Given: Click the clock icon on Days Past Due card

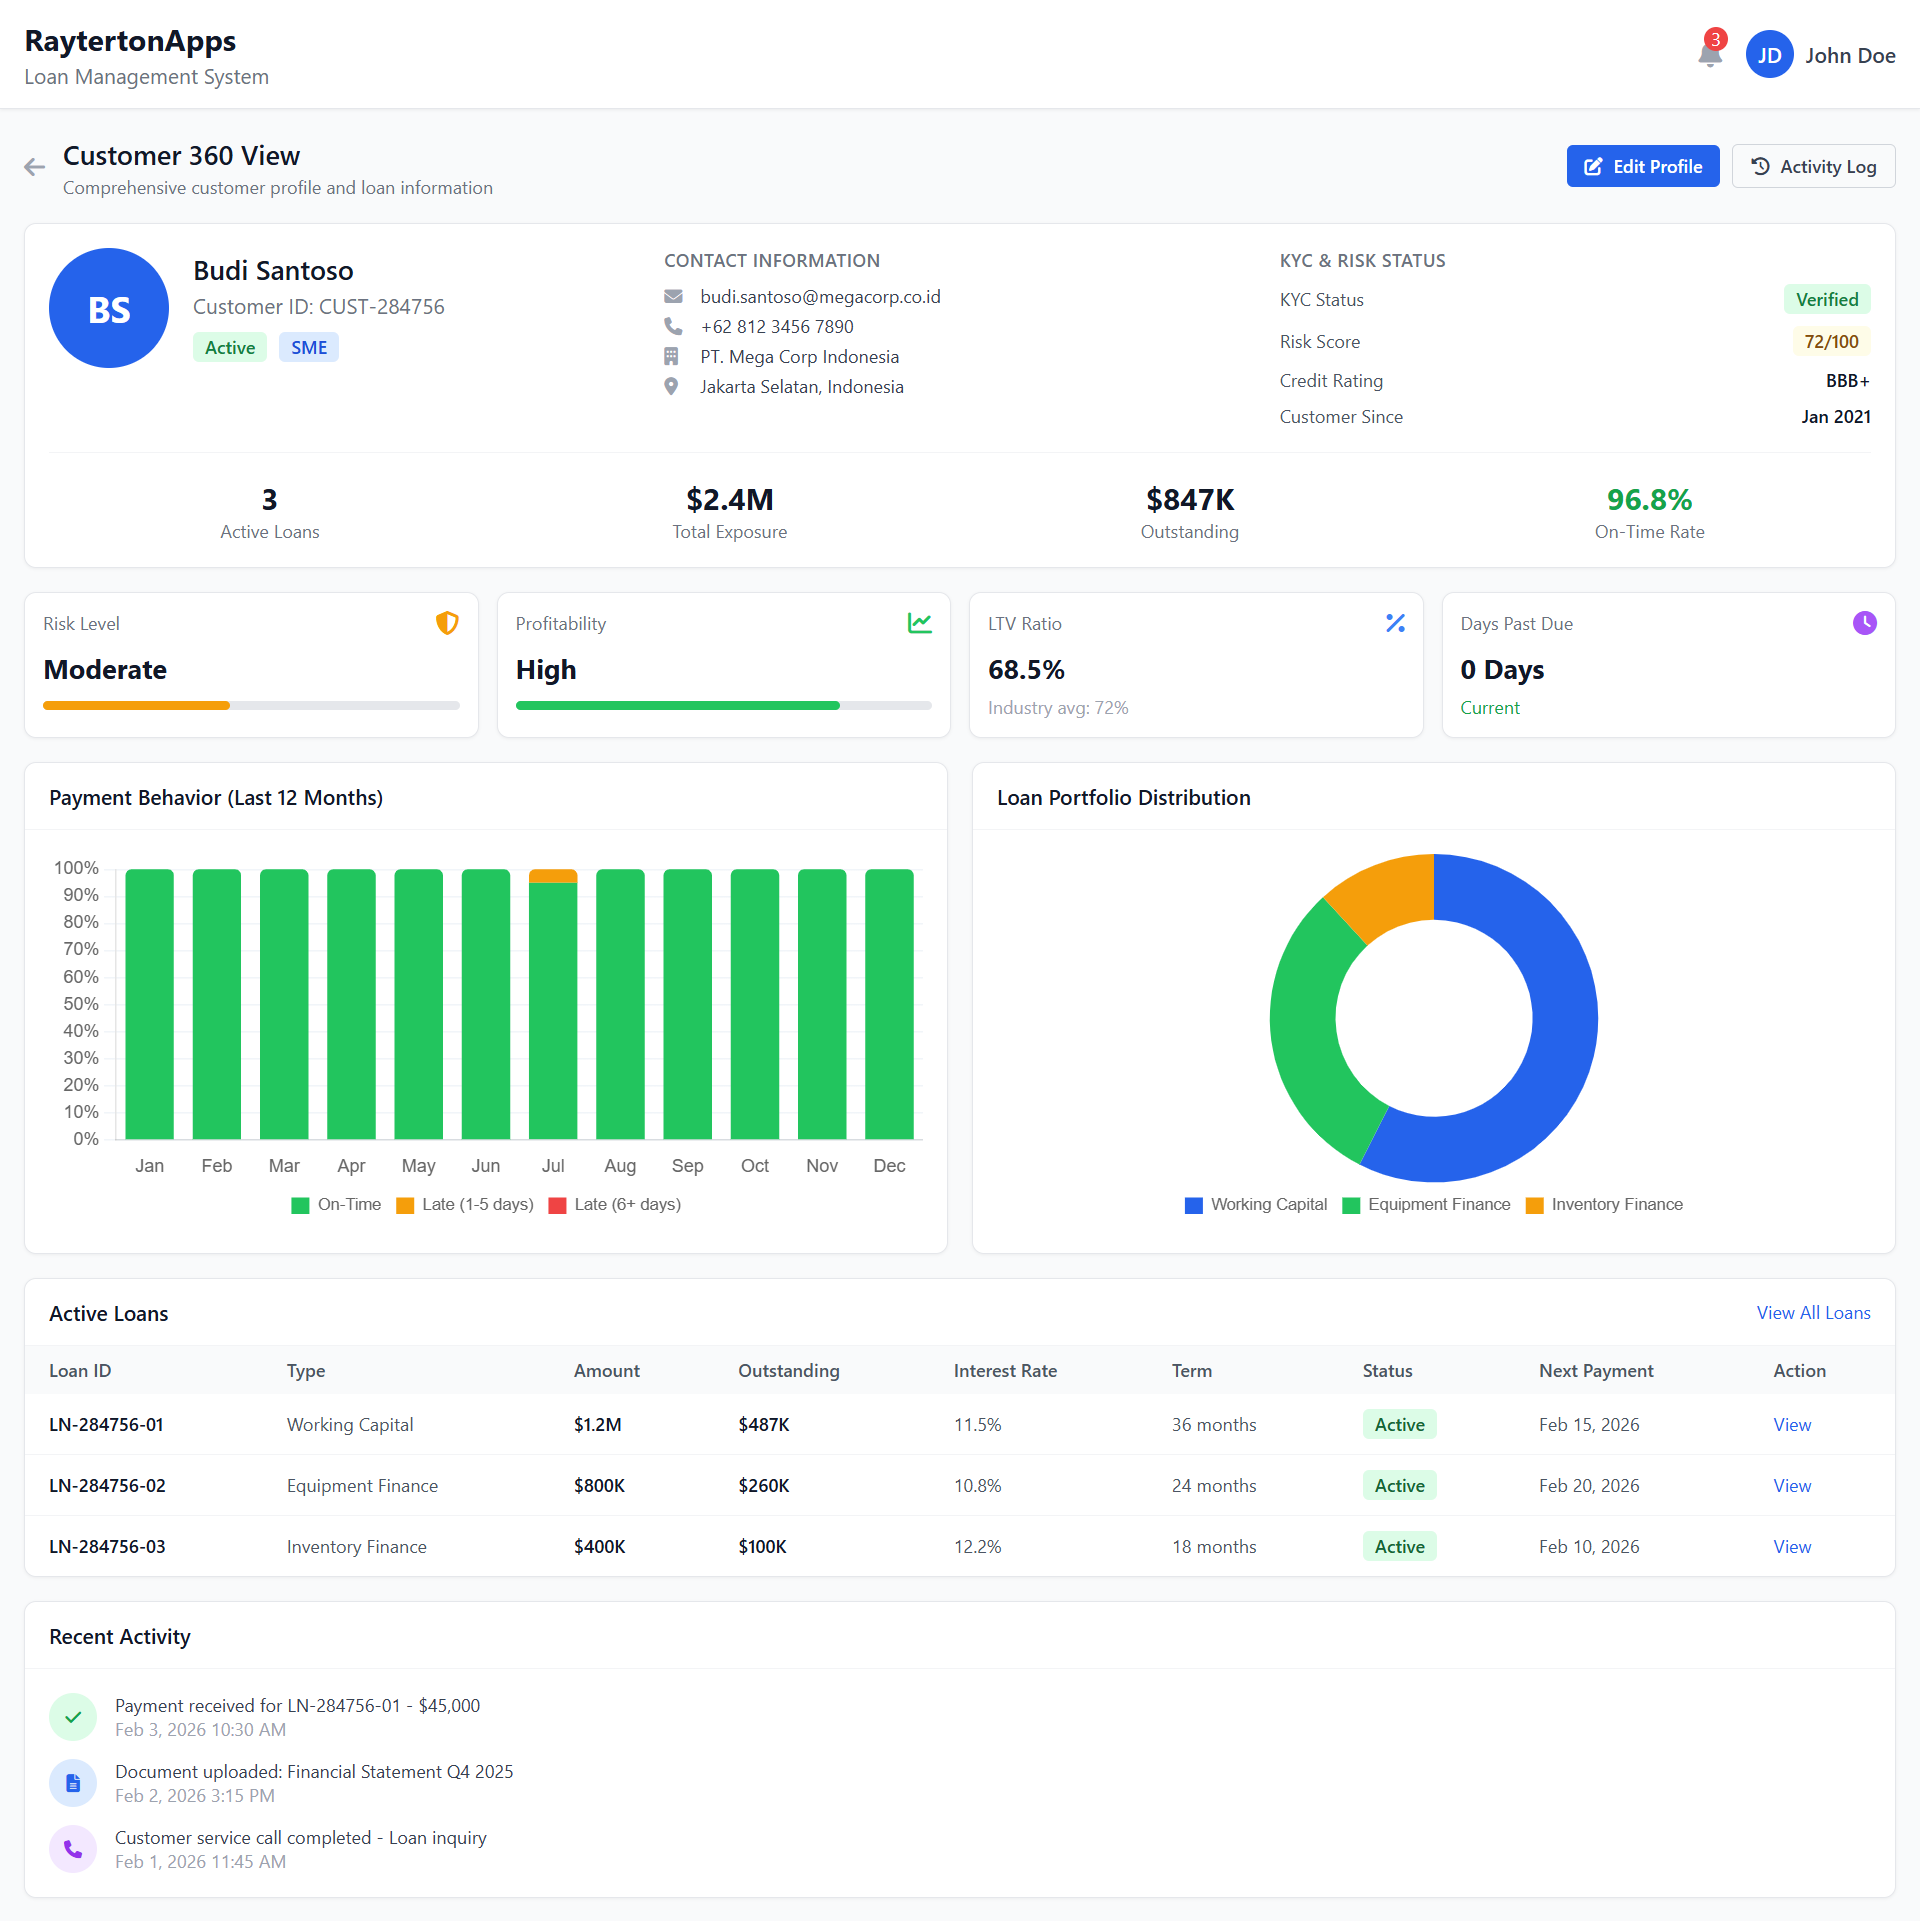Looking at the screenshot, I should pos(1865,622).
